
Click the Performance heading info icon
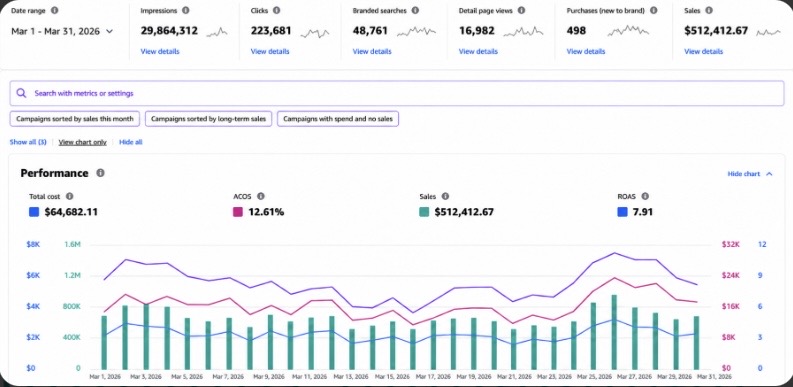coord(100,173)
